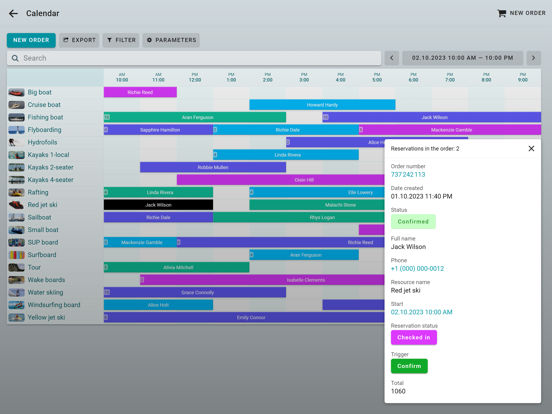552x414 pixels.
Task: Open Mackenzie Gamble Flyboarding reservation
Action: coord(450,130)
